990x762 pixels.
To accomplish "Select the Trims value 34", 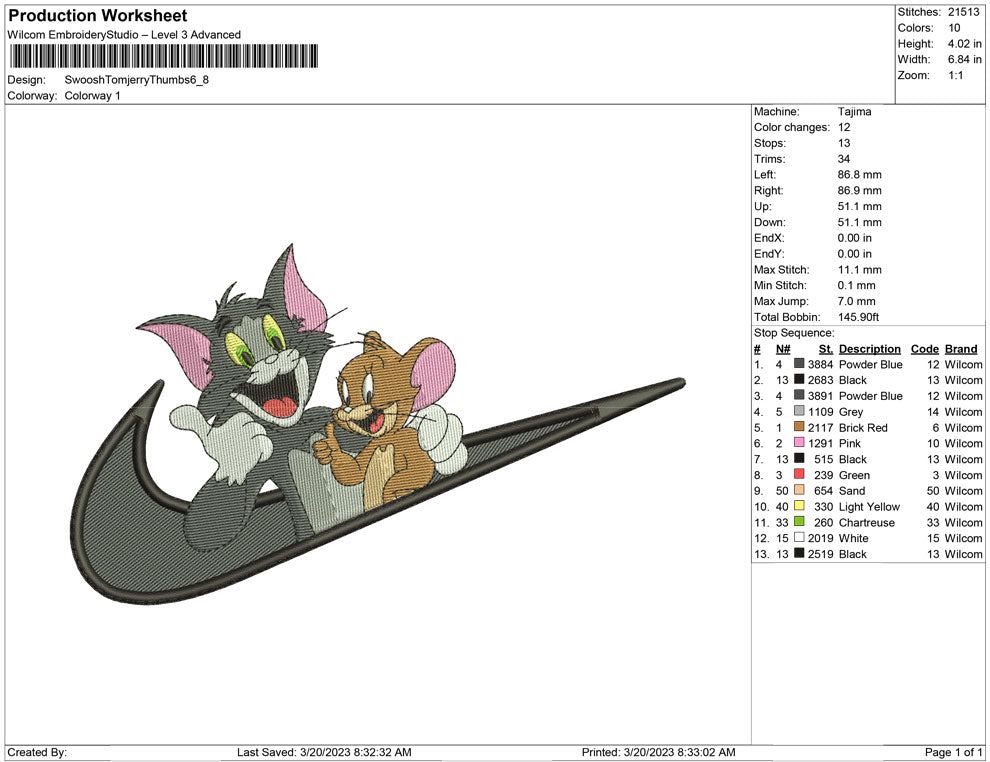I will 844,159.
